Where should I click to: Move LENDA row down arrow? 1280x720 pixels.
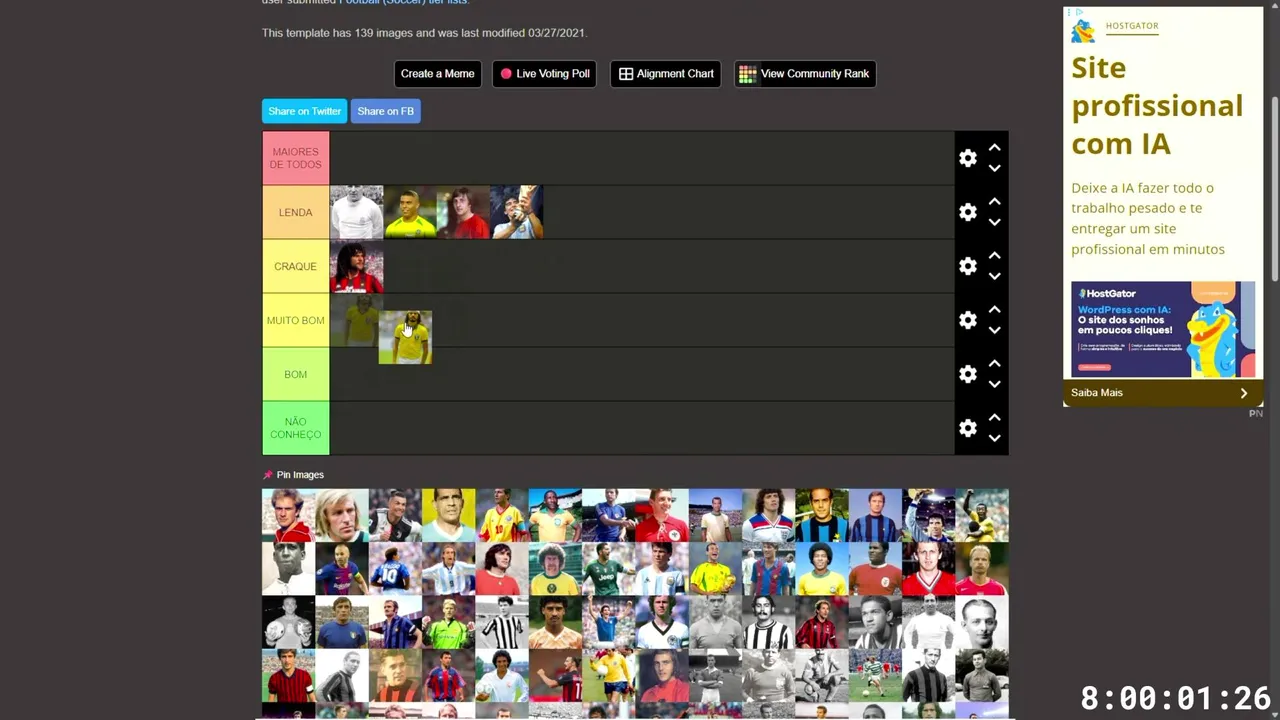994,222
